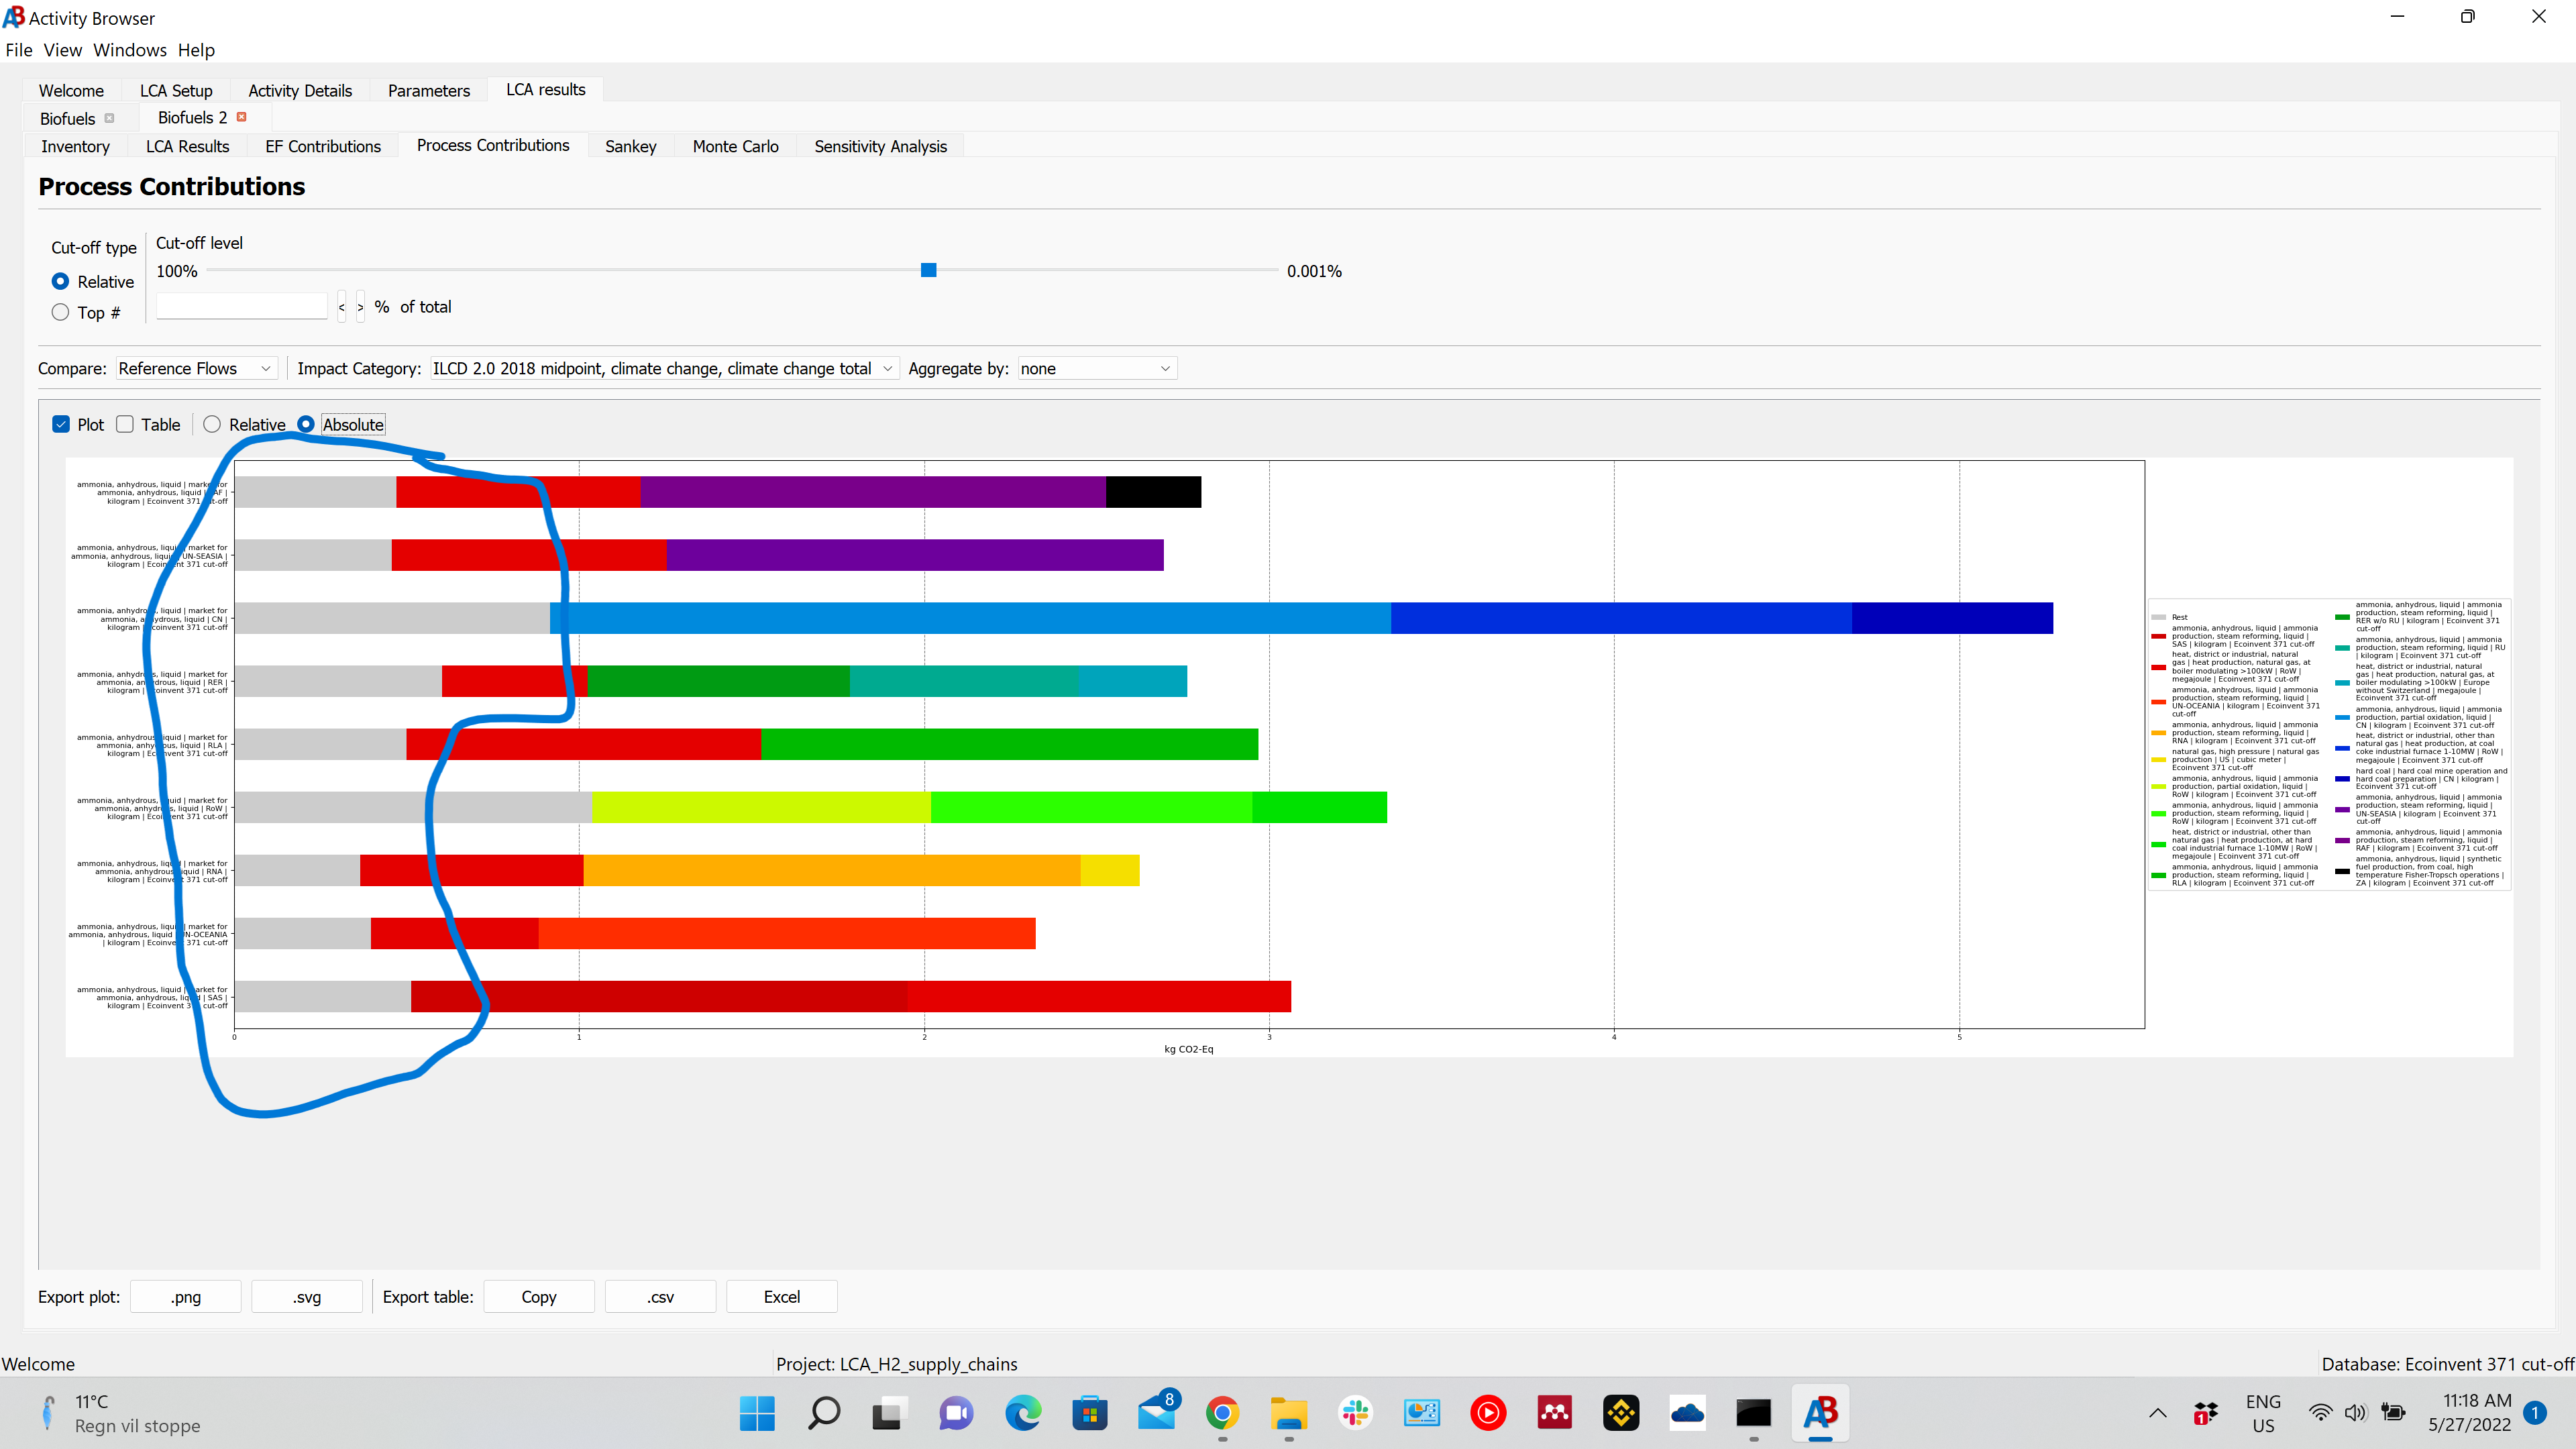Select the Top # cut-off type

(60, 312)
